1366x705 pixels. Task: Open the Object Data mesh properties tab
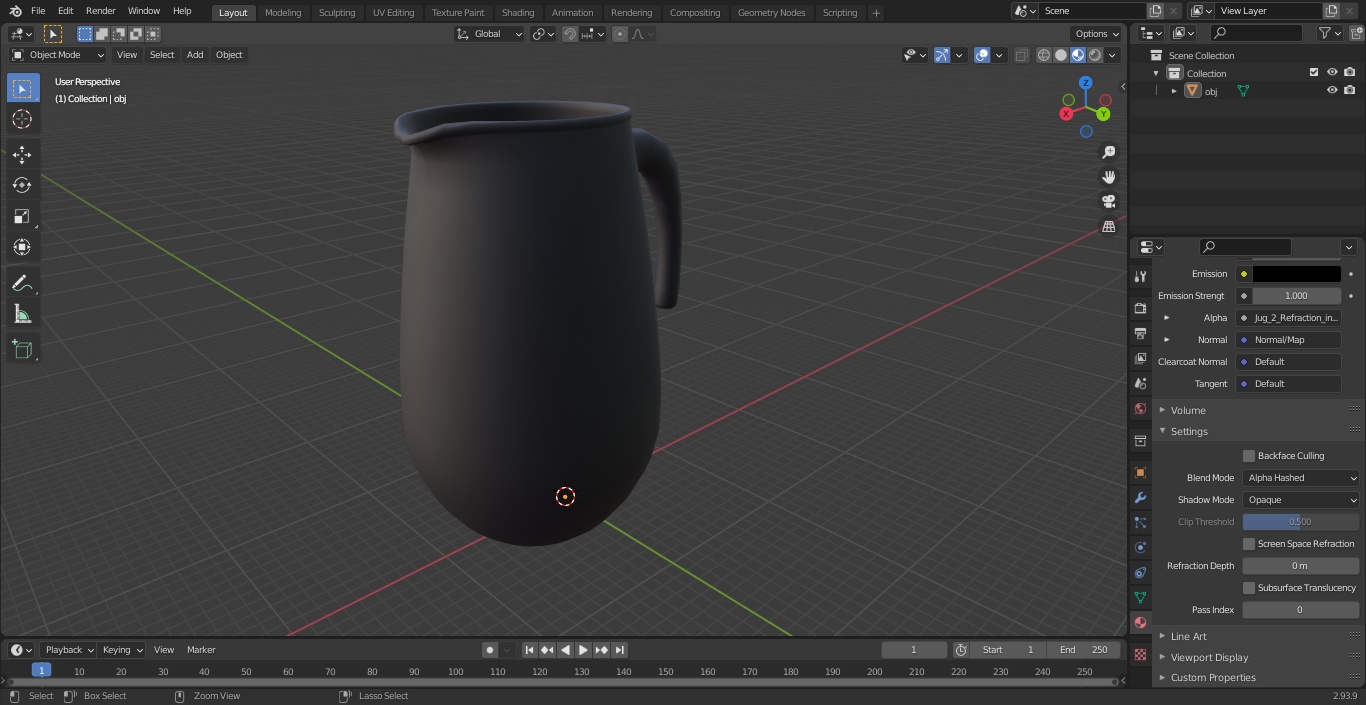[x=1140, y=597]
